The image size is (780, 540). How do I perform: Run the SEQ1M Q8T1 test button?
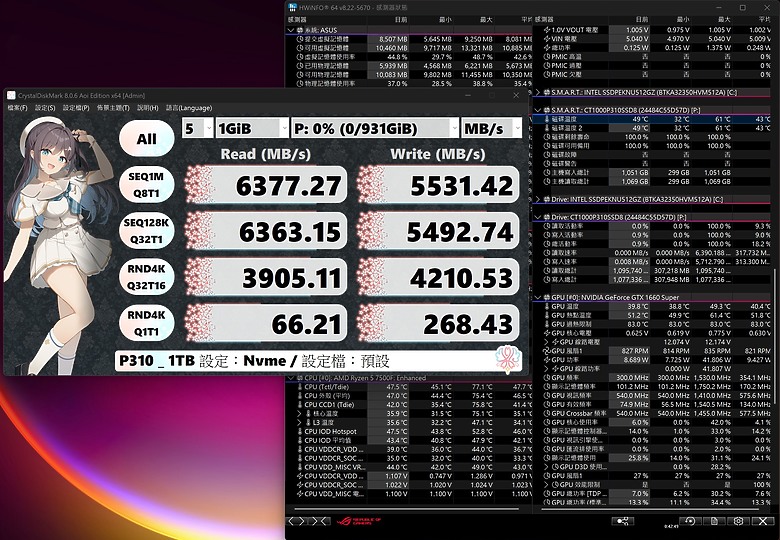tap(147, 184)
